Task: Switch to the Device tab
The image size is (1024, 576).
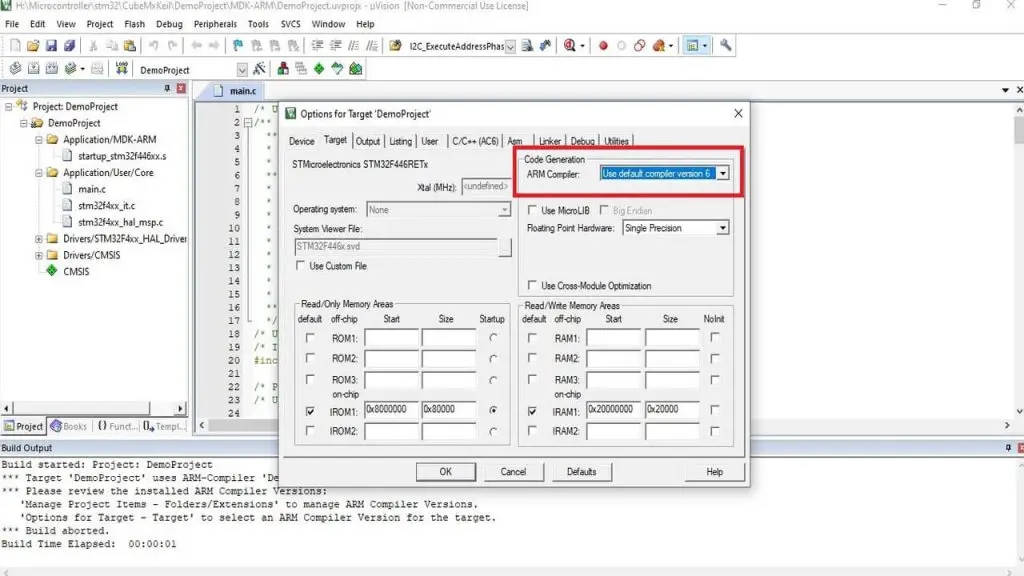Action: (x=302, y=141)
